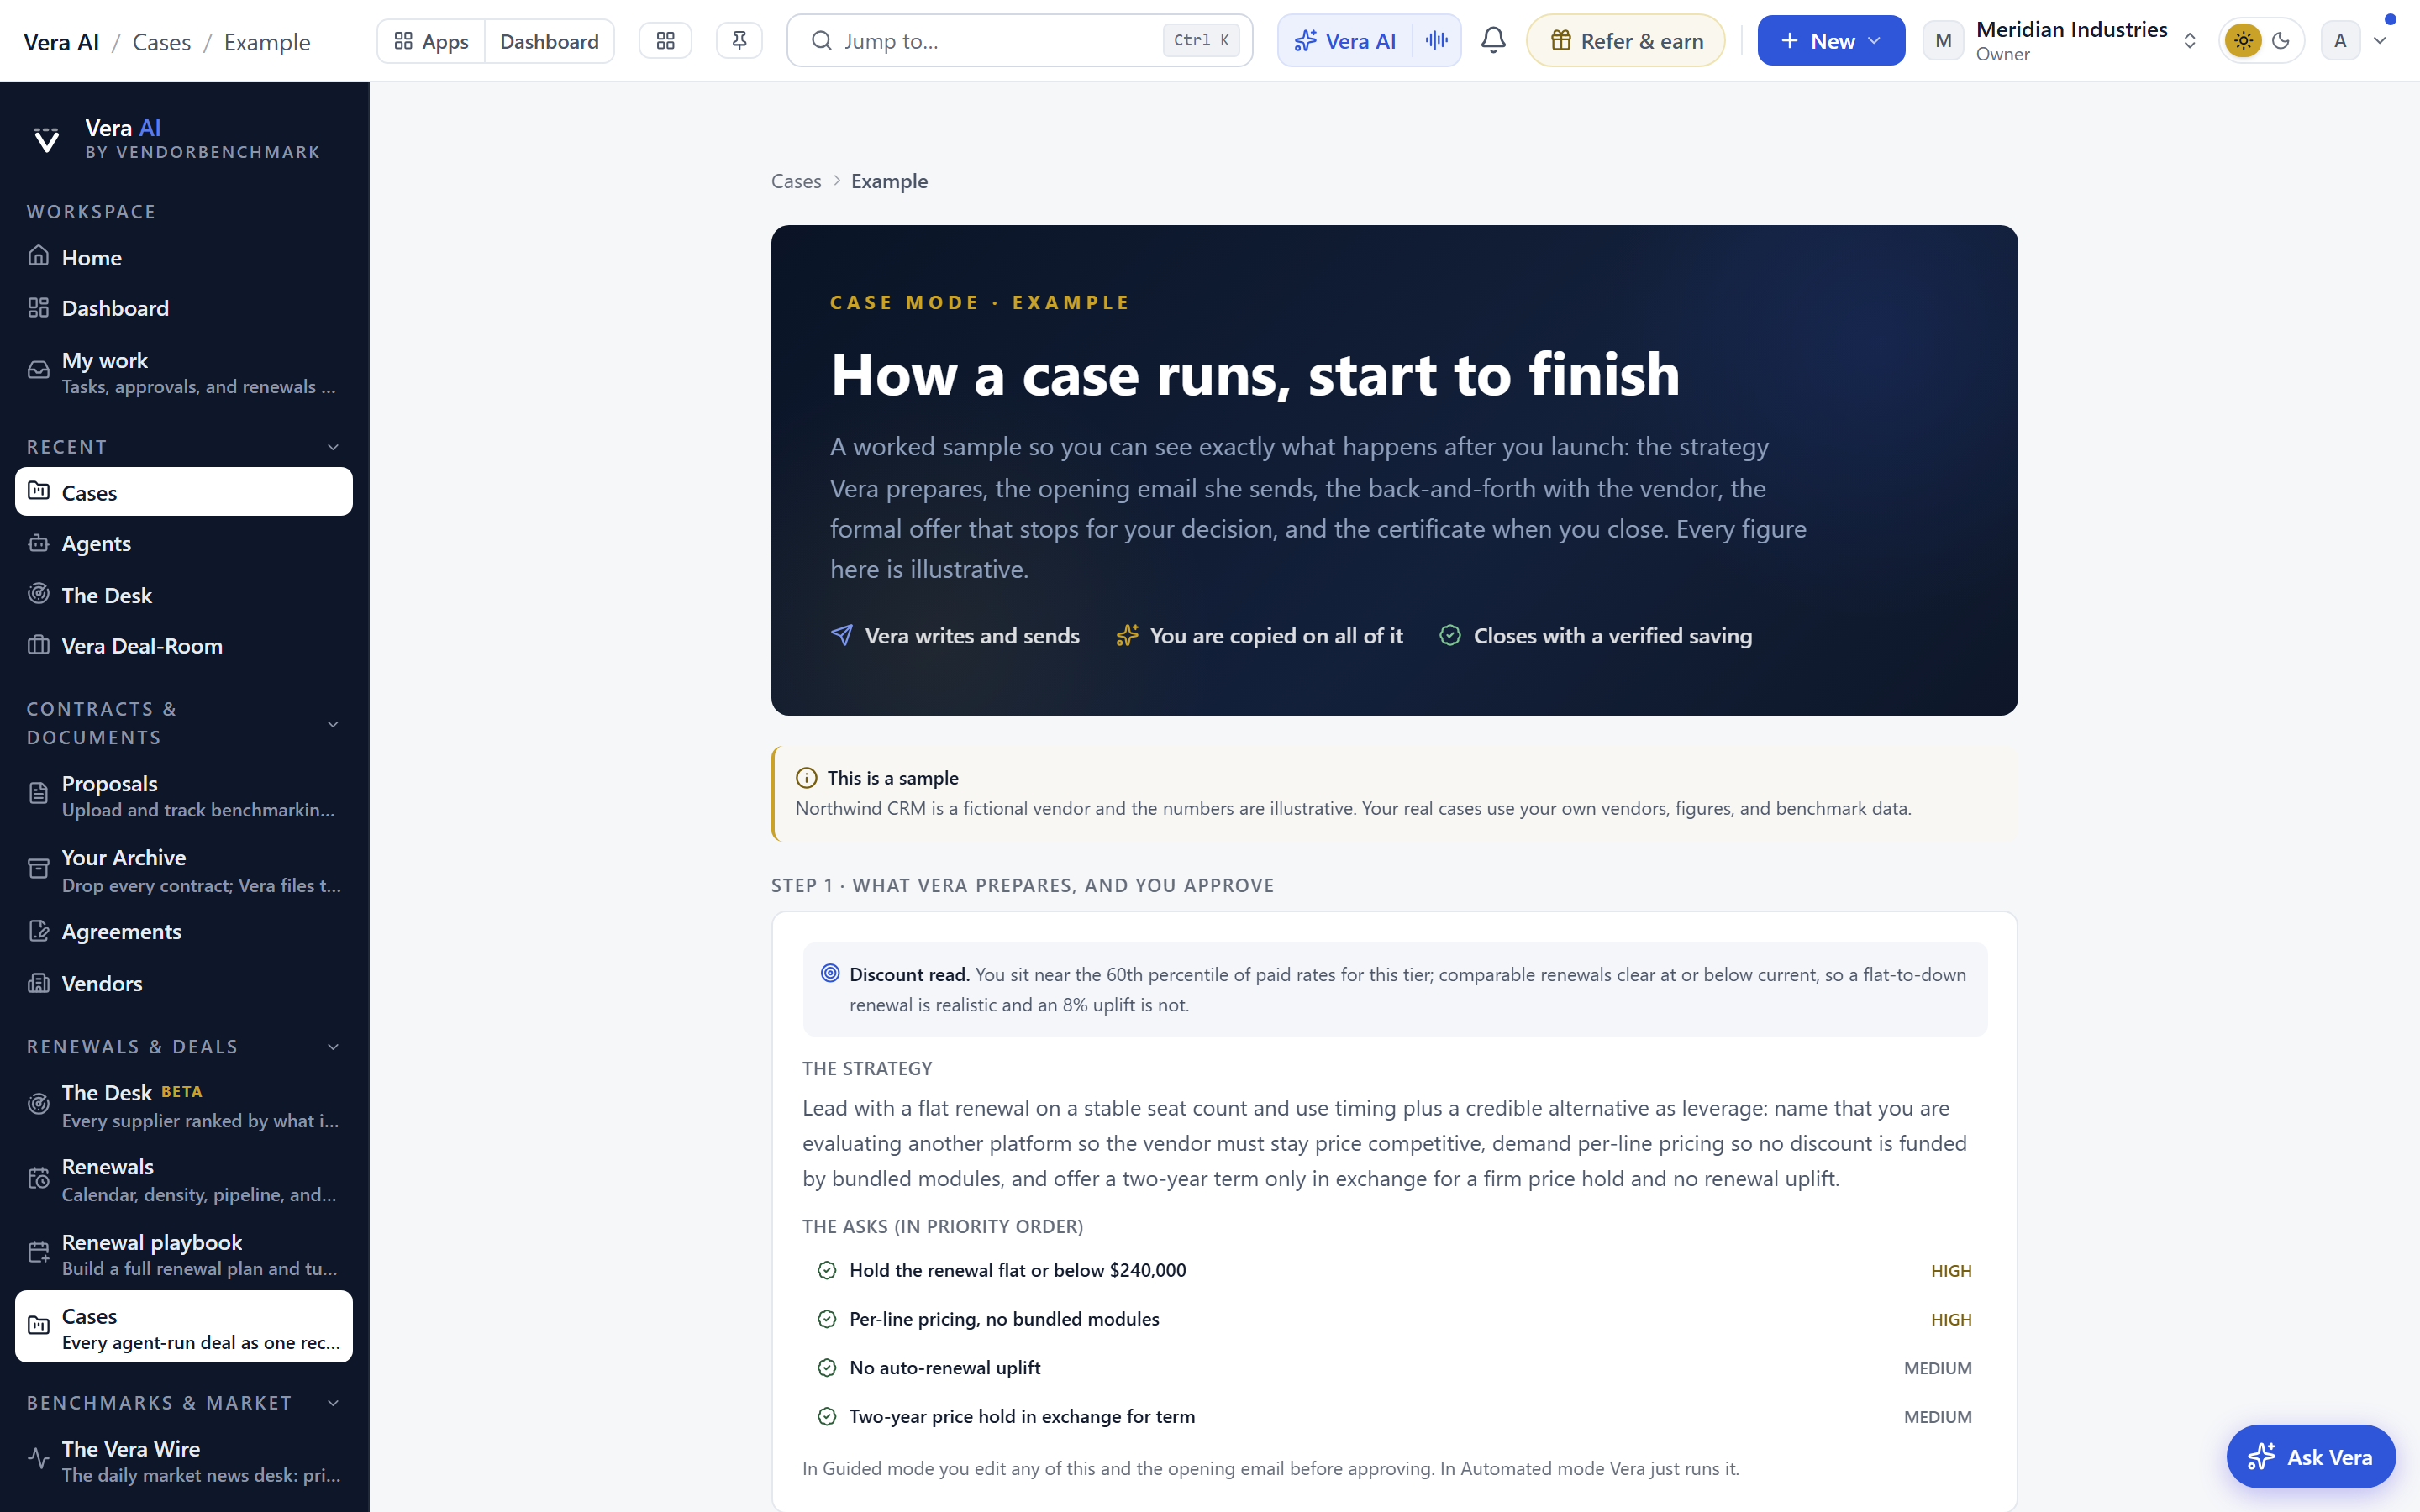The width and height of the screenshot is (2420, 1512).
Task: Open Renewals in sidebar
Action: coord(184,1179)
